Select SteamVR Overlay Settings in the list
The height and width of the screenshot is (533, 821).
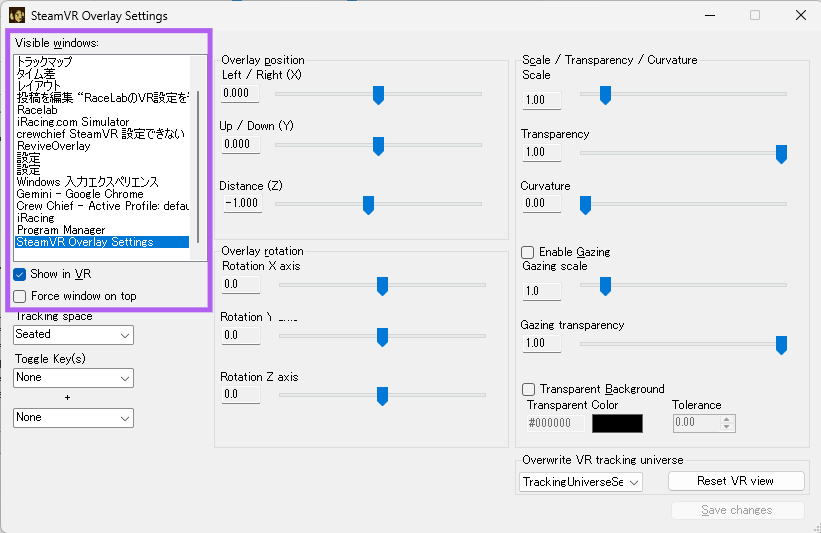coord(102,242)
